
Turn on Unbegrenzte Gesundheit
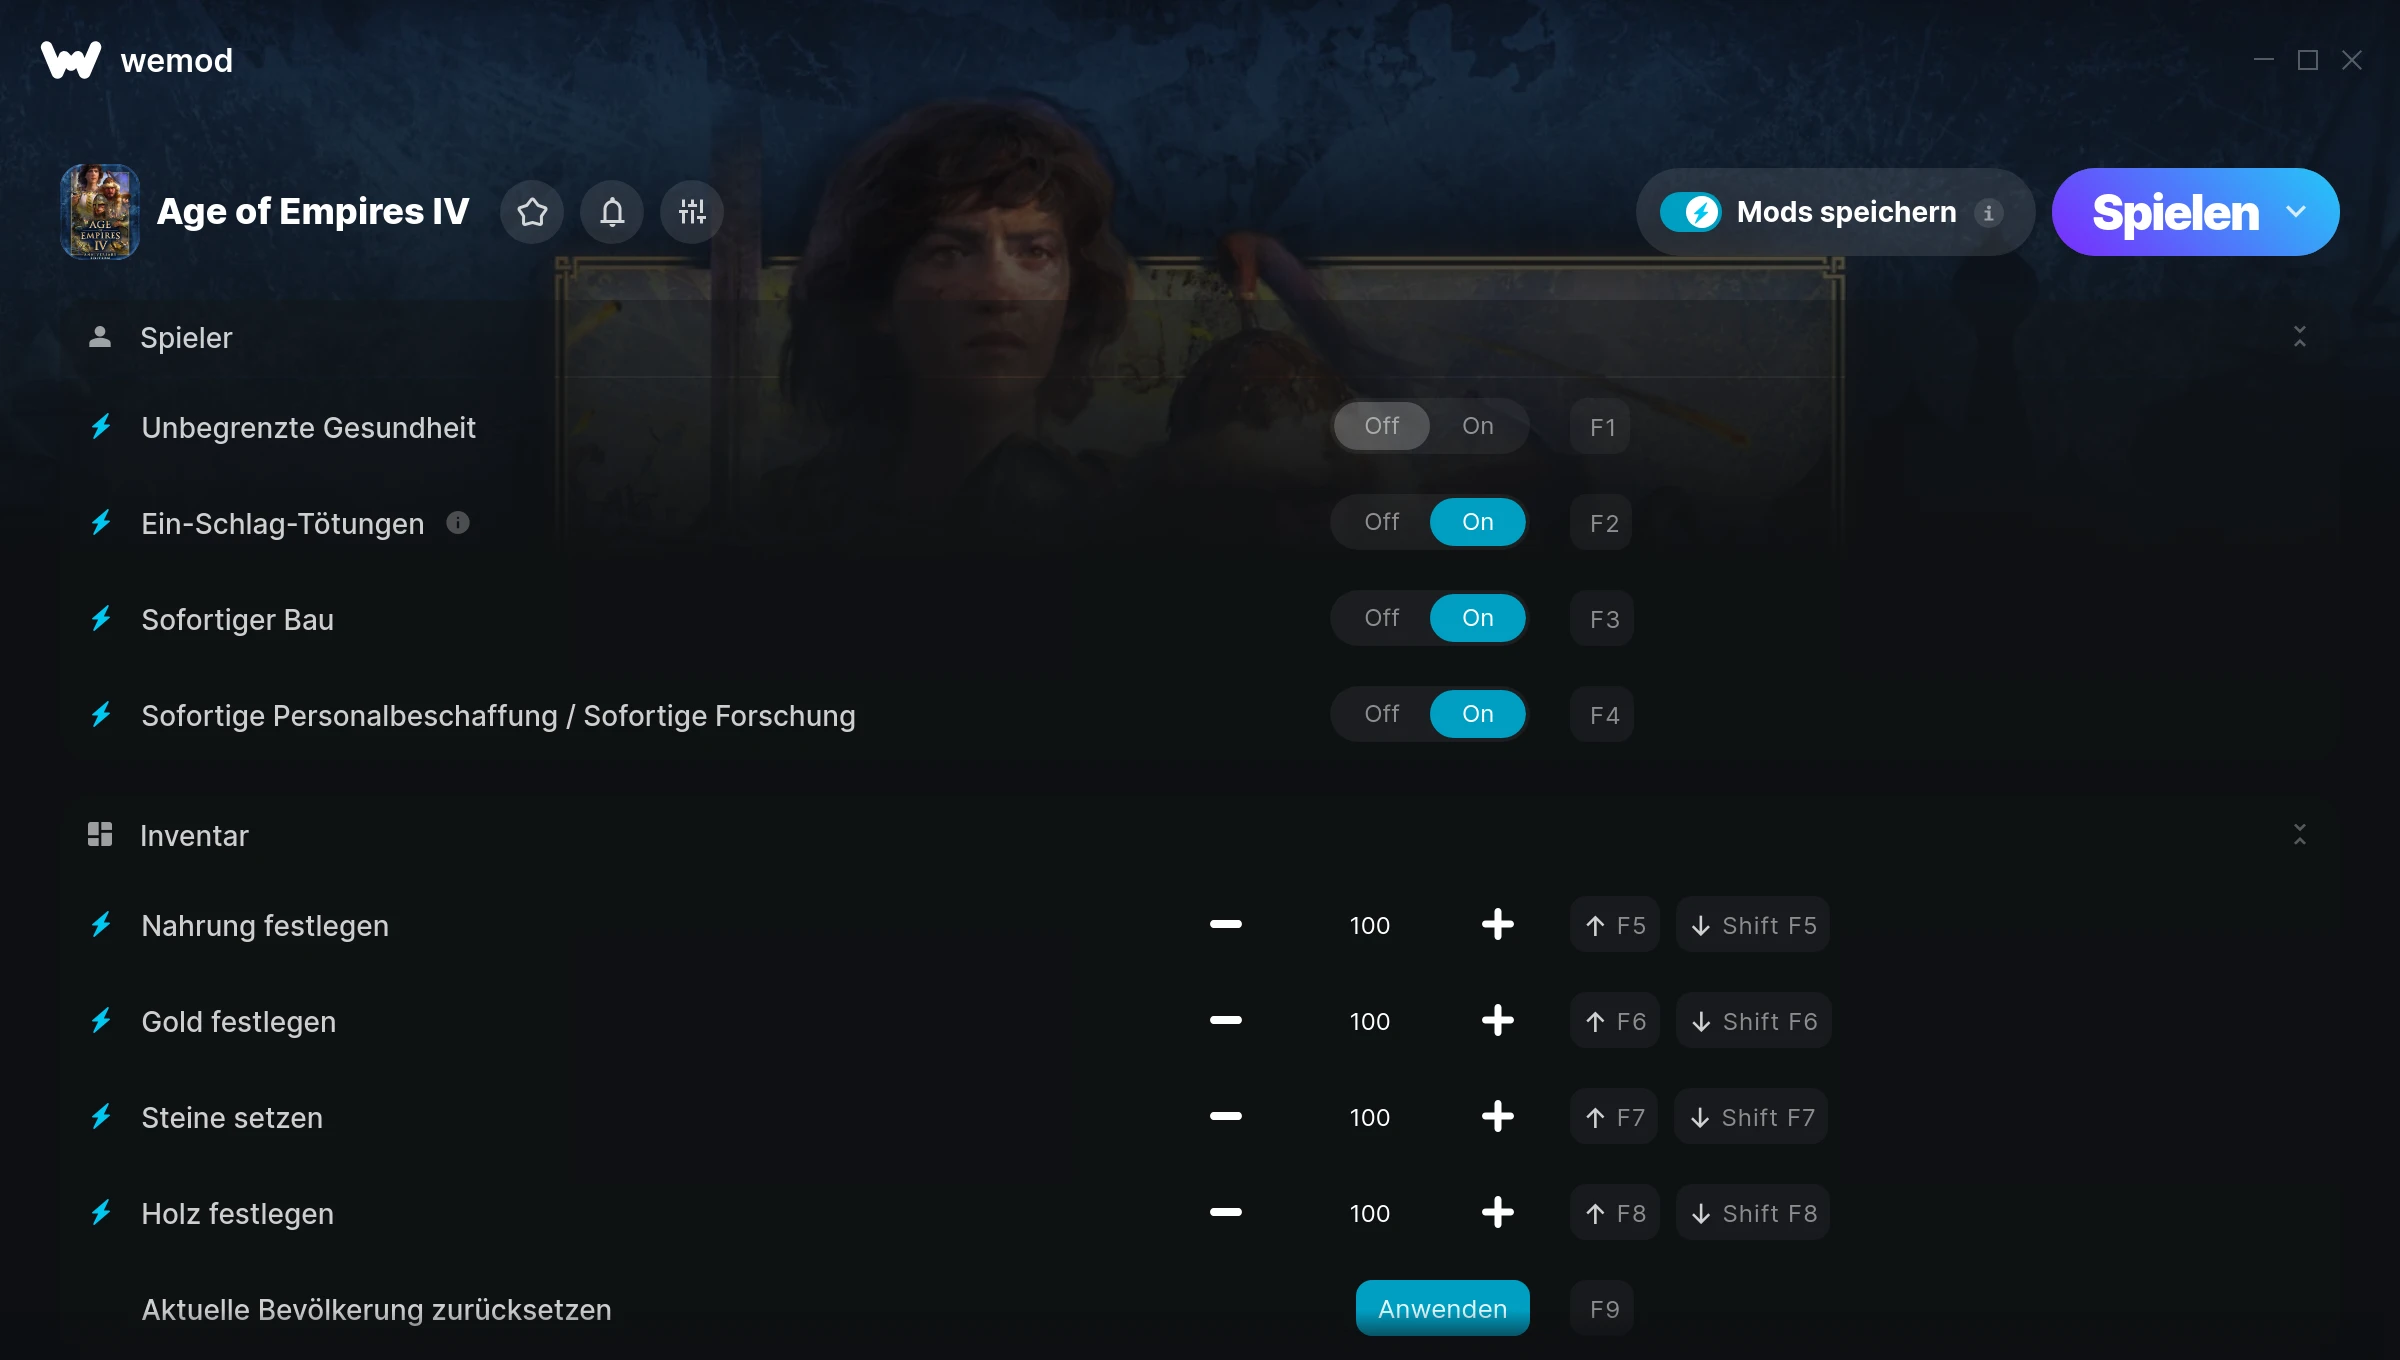click(1477, 426)
